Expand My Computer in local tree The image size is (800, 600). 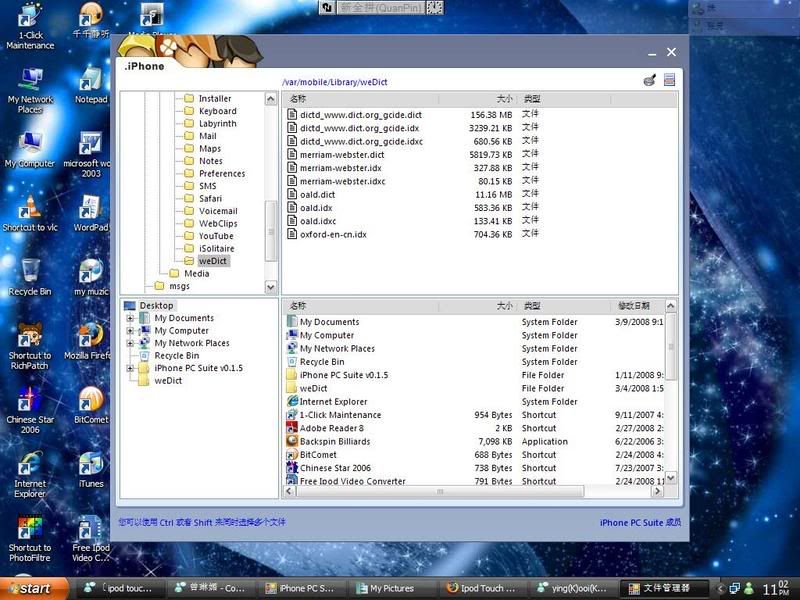point(130,331)
